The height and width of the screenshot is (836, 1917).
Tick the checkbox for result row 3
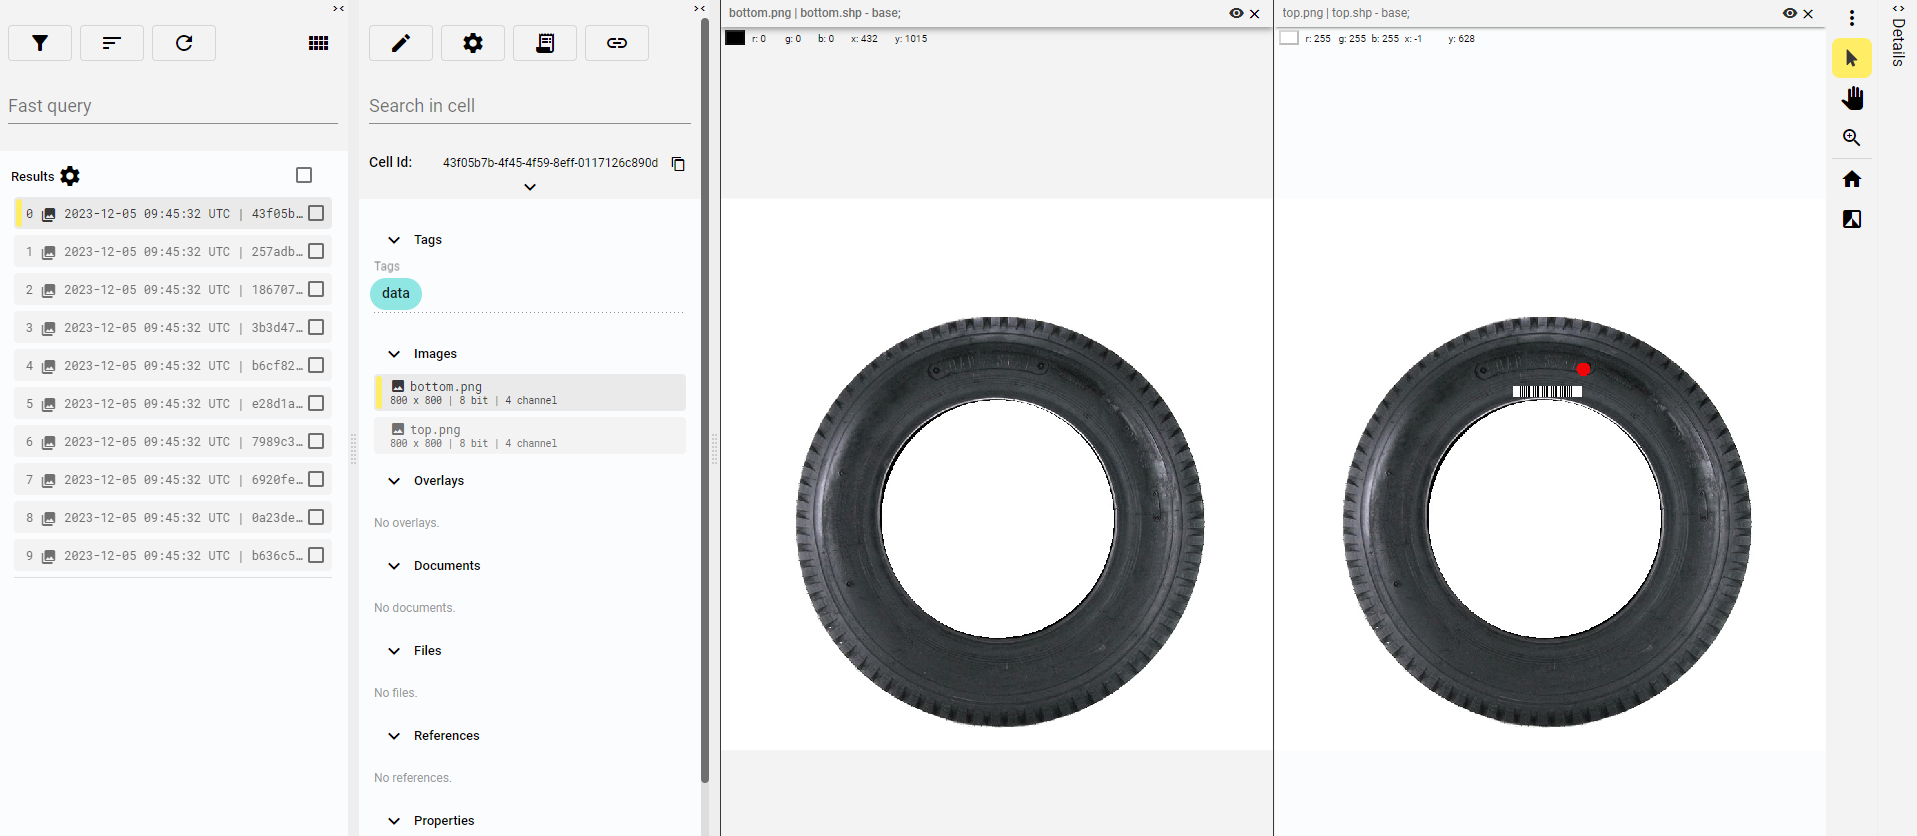coord(316,328)
